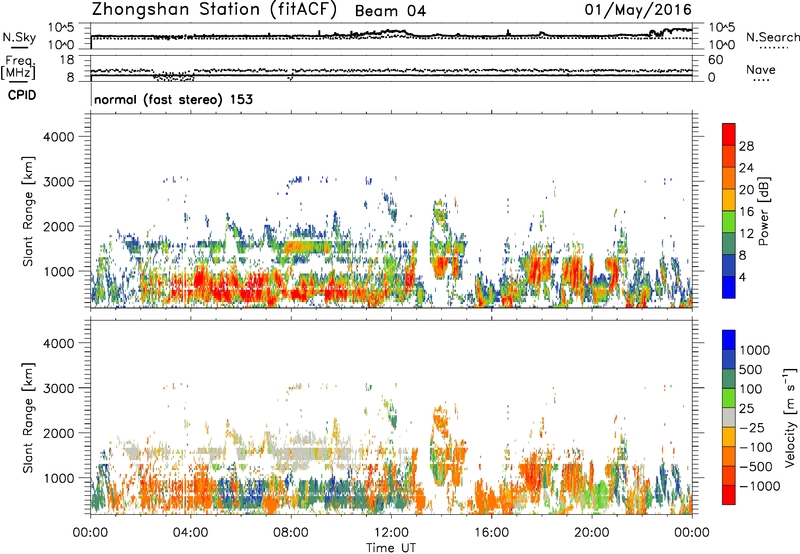The width and height of the screenshot is (800, 554).
Task: Click the '08:00' time tick label
Action: click(291, 533)
